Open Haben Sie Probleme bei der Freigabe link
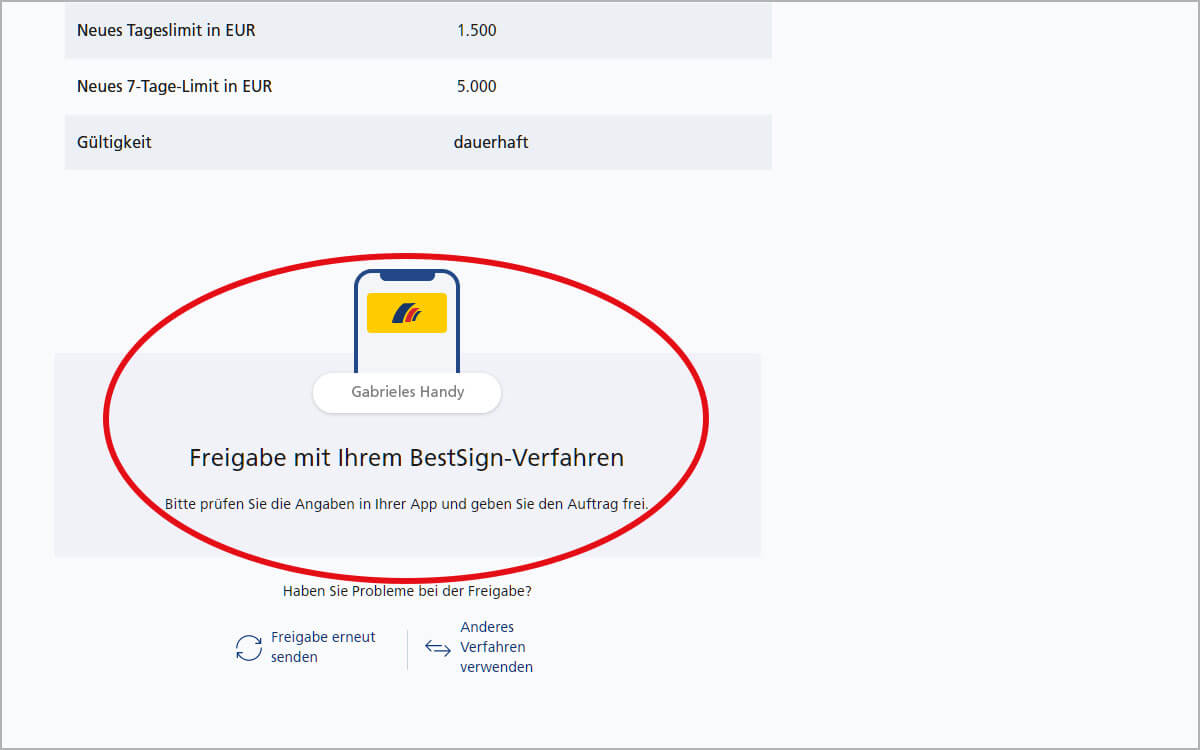This screenshot has width=1200, height=750. point(405,590)
